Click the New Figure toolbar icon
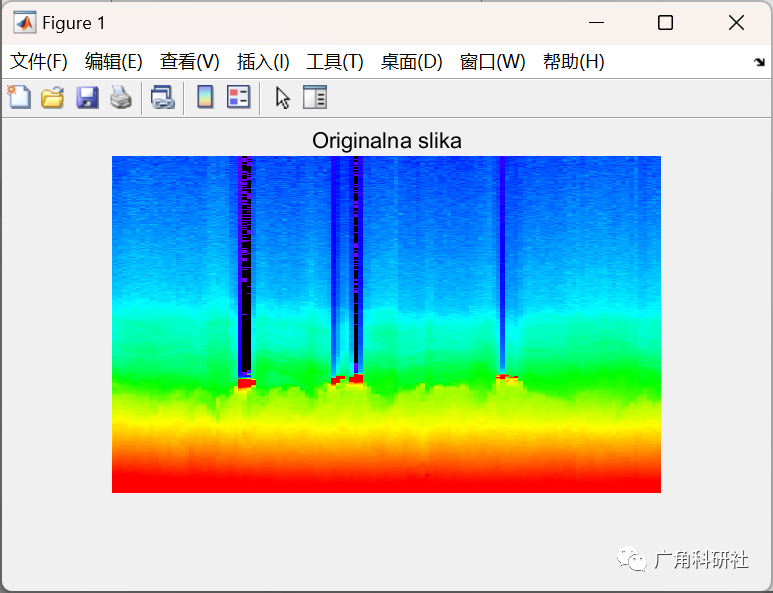The image size is (773, 593). pos(19,97)
